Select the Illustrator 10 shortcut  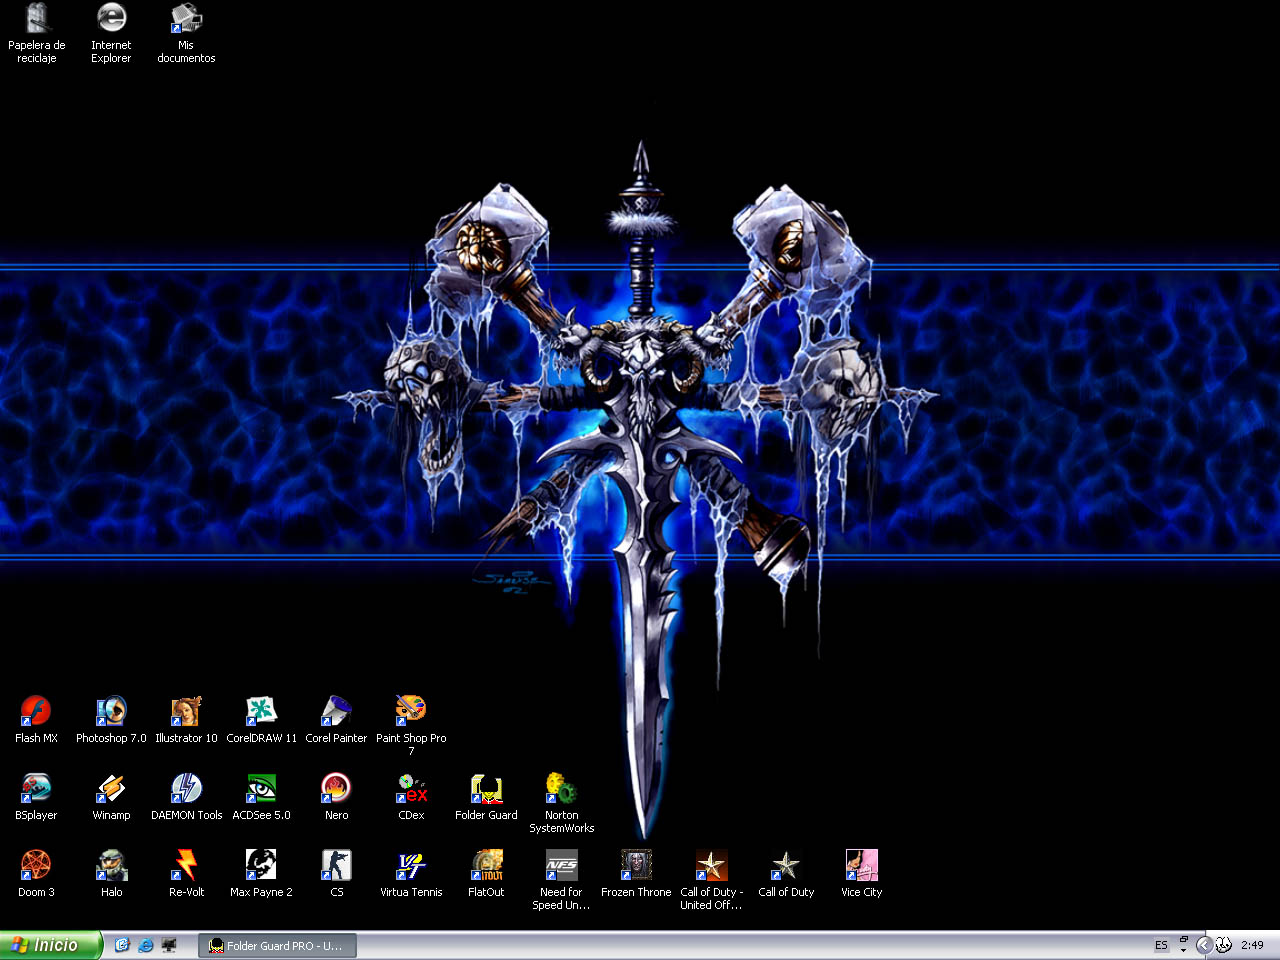coord(186,719)
